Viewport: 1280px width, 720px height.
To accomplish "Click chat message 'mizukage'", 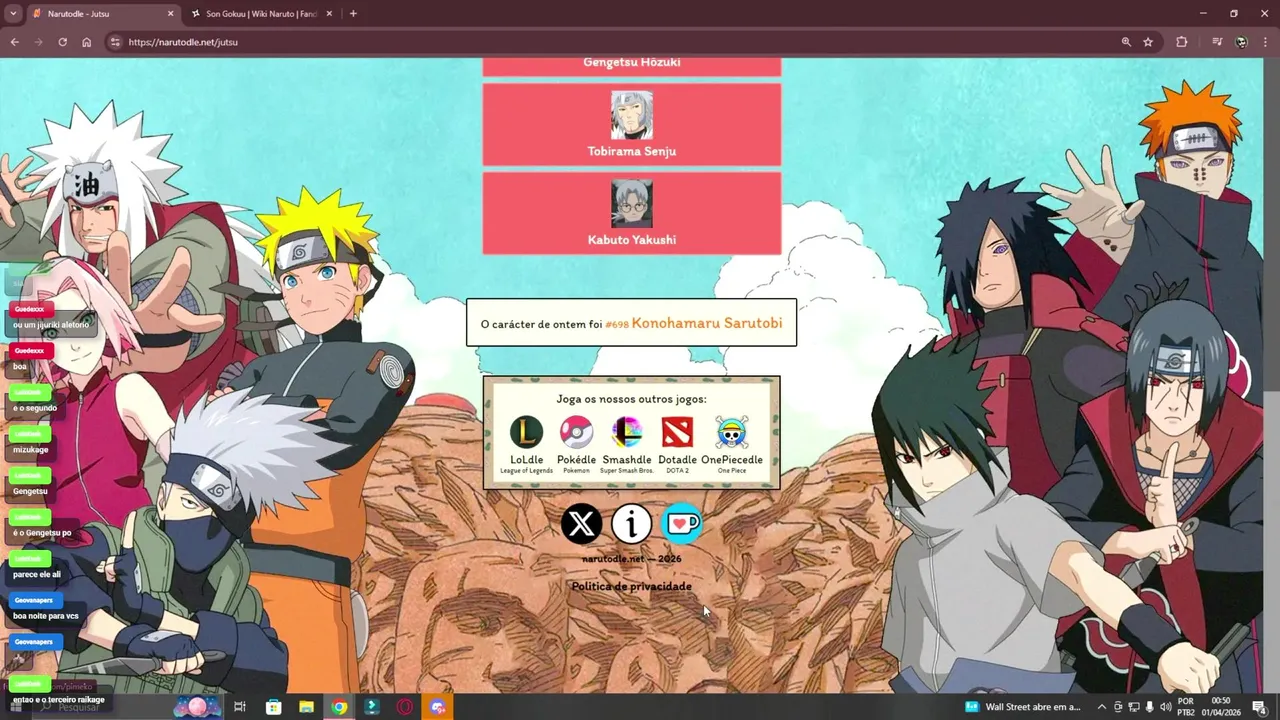I will click(x=30, y=450).
